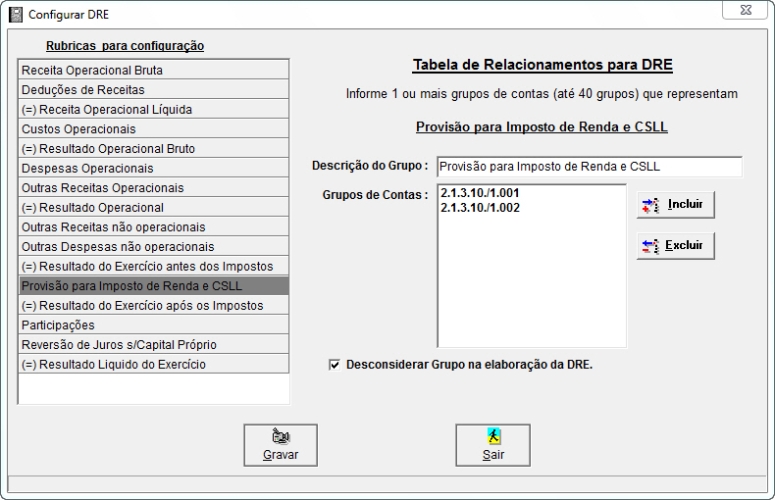Select Deduções de Receitas rubric
Image resolution: width=775 pixels, height=500 pixels.
[x=153, y=89]
